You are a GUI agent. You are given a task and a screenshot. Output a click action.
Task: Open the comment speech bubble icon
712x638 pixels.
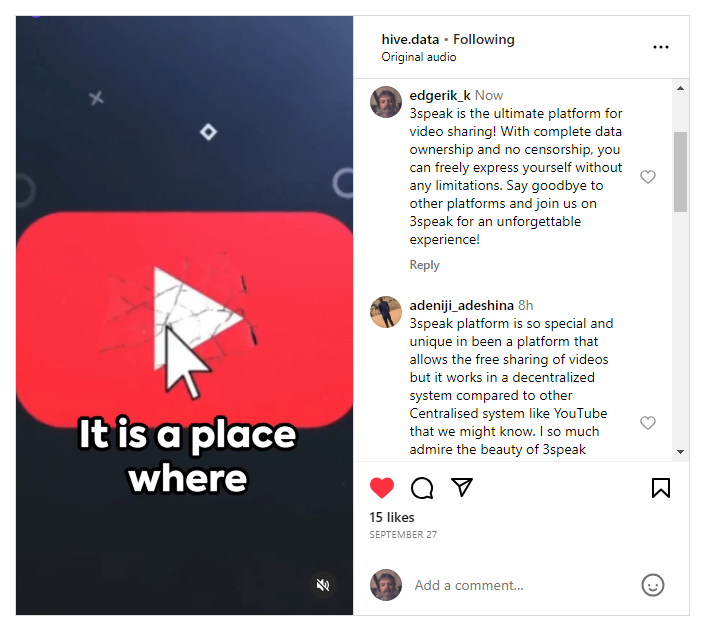point(422,488)
